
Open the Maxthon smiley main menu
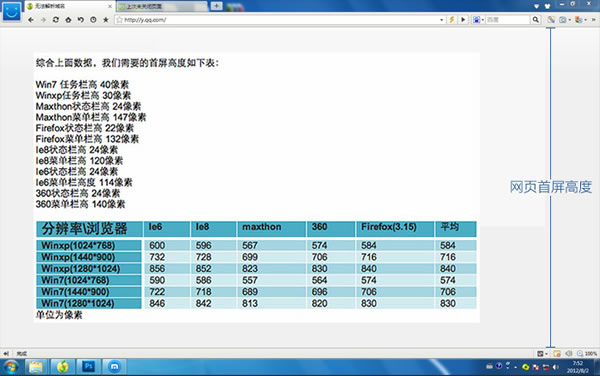(x=11, y=11)
